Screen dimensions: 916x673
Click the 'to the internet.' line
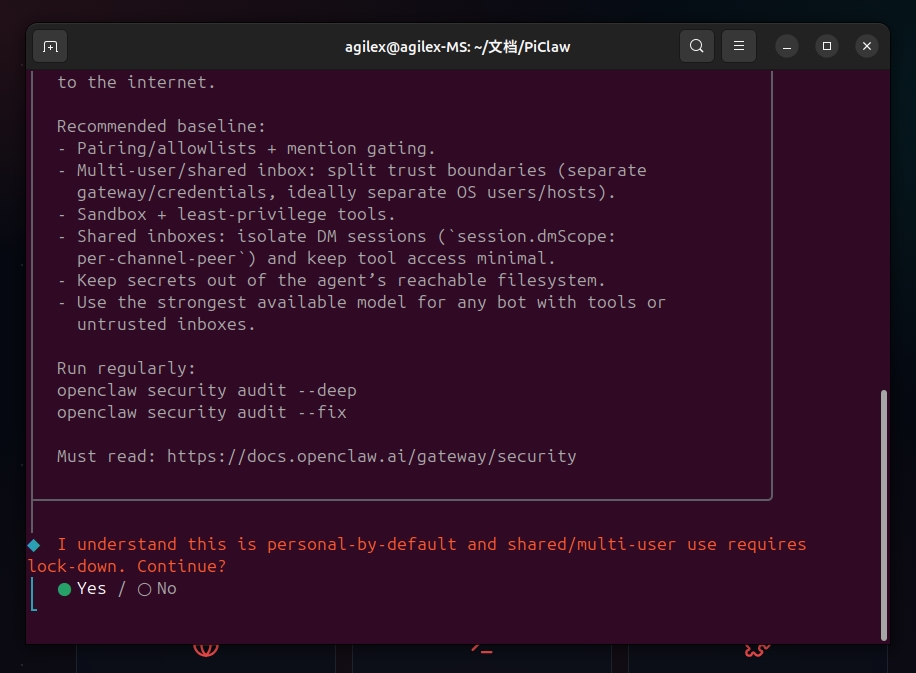(x=136, y=82)
